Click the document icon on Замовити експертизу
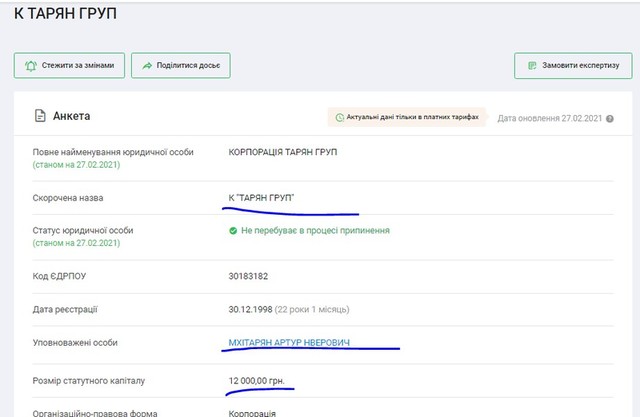 [531, 66]
